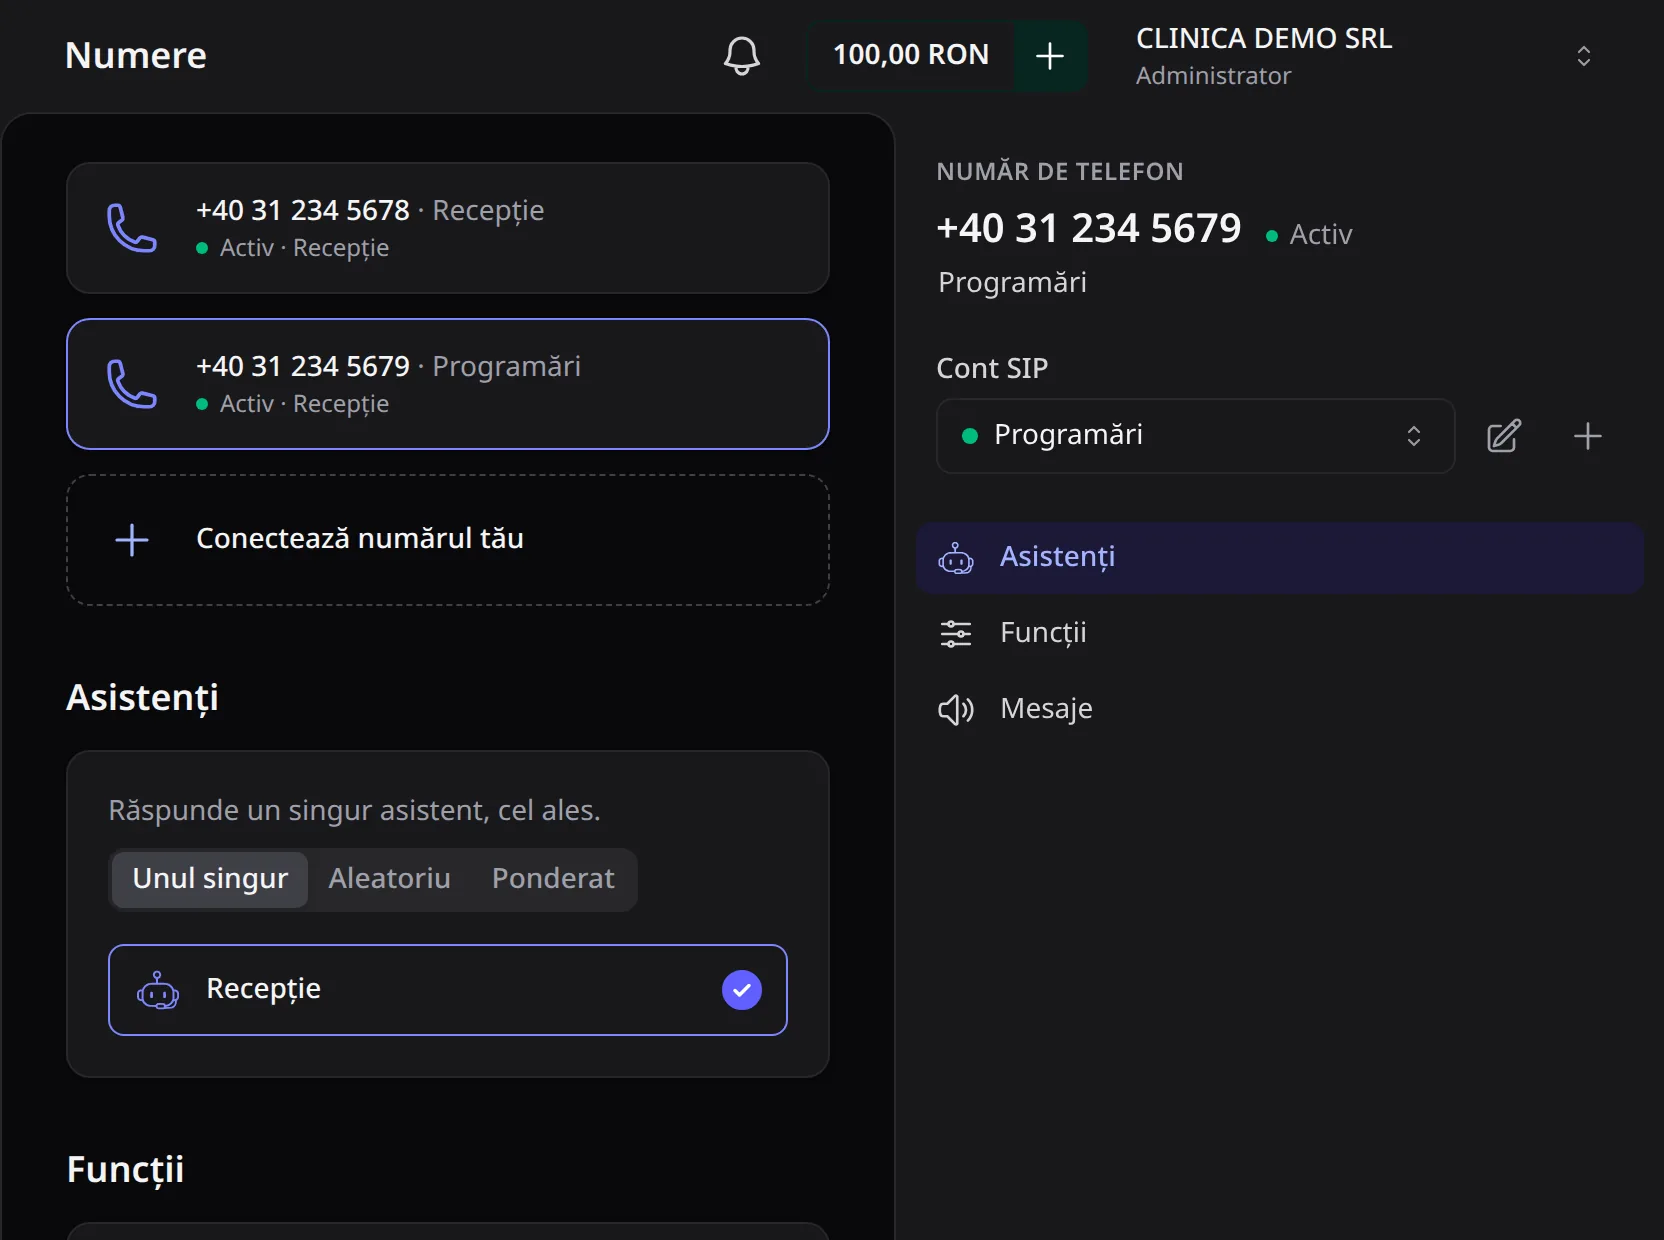Select the +40 31 234 5678 Recepție number card
The width and height of the screenshot is (1664, 1240).
[448, 228]
